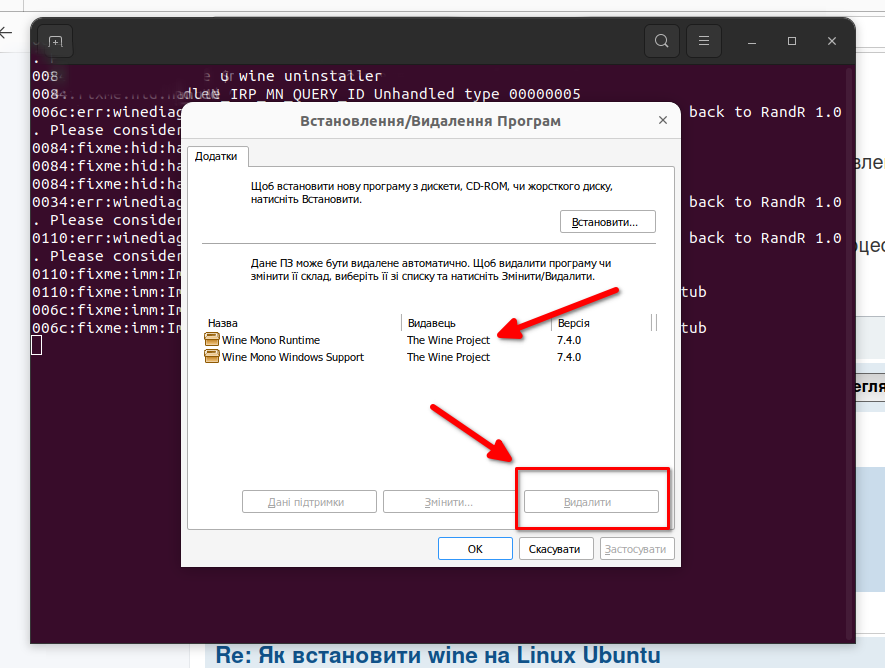This screenshot has height=668, width=885.
Task: Select Wine Mono Runtime package icon
Action: tap(212, 339)
